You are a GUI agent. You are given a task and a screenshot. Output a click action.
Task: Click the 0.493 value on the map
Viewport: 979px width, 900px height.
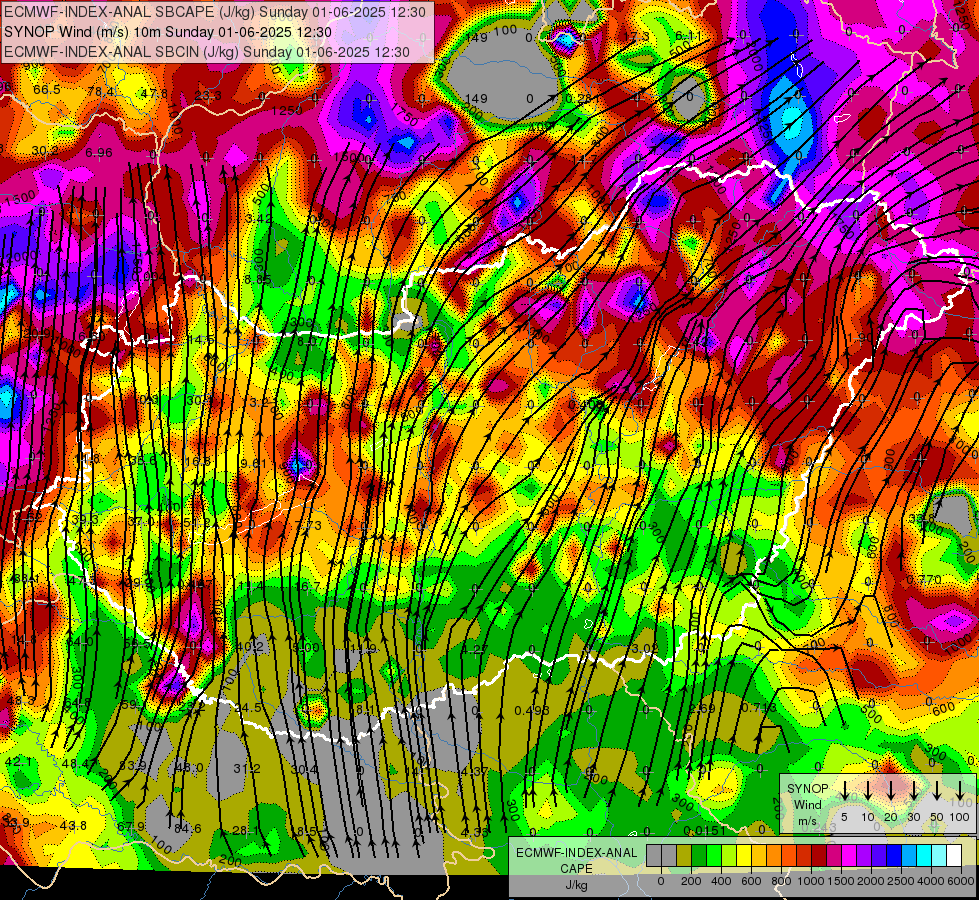click(532, 711)
